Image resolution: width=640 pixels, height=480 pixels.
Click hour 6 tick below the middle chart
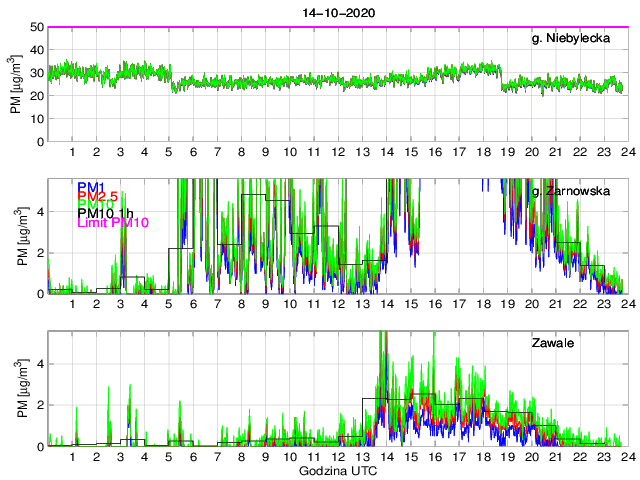pyautogui.click(x=193, y=305)
